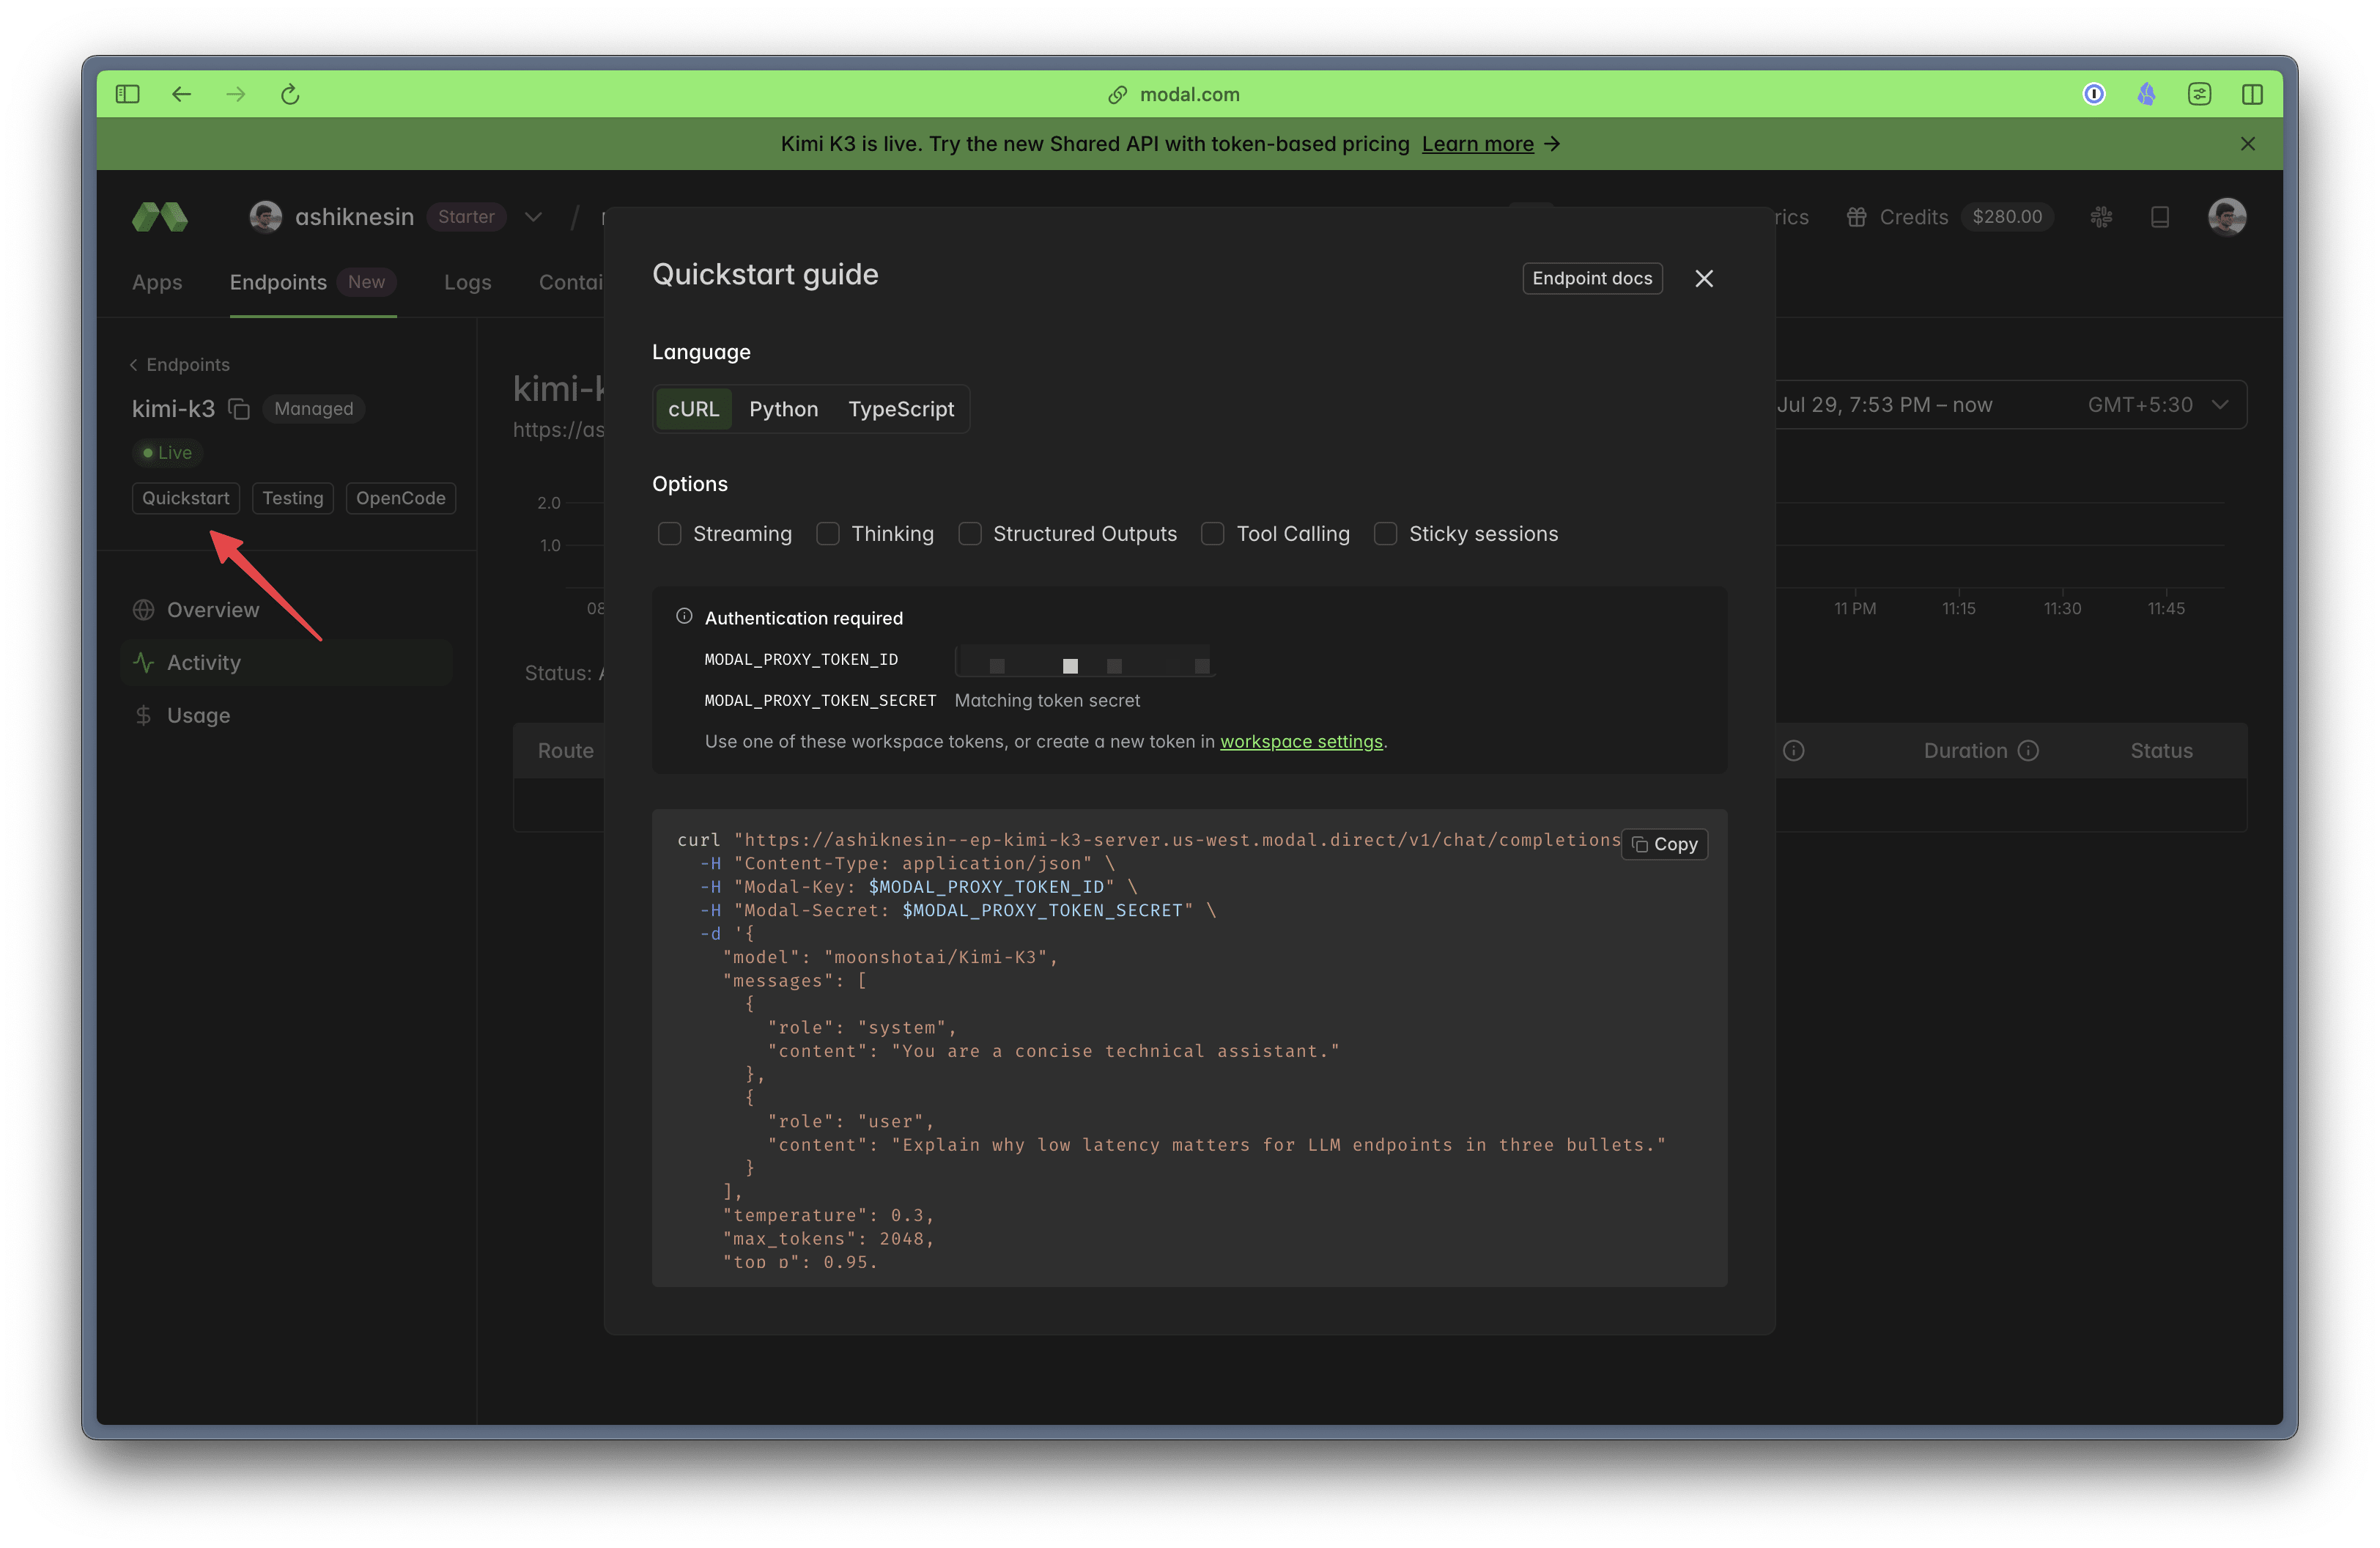
Task: Click the Credits gift icon
Action: click(x=1856, y=217)
